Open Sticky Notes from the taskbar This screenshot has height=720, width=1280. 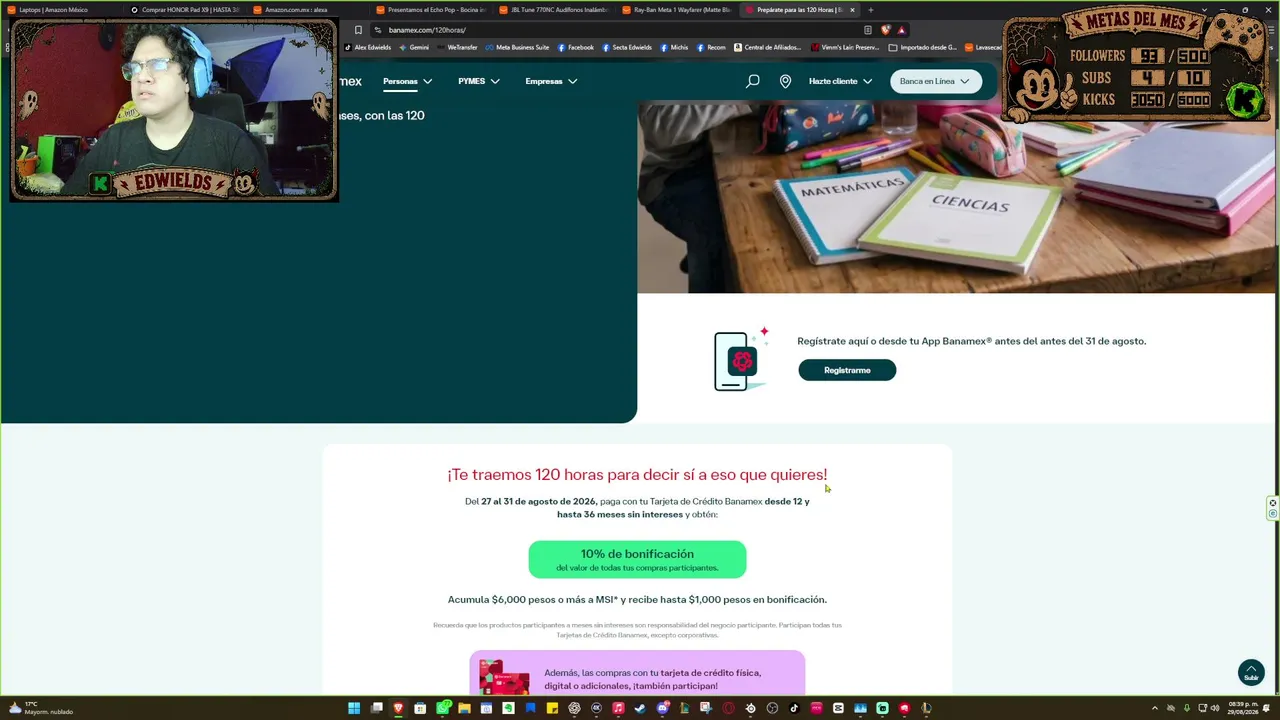[552, 708]
